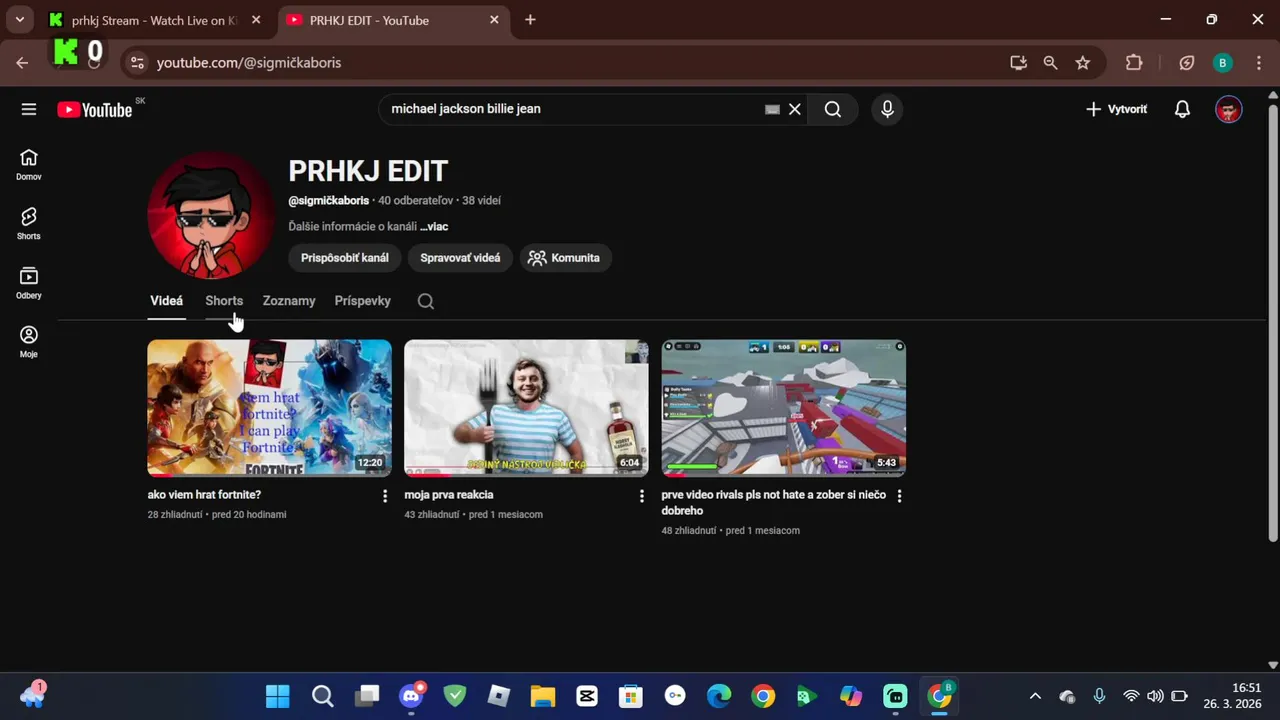
Task: Go back with browser arrow
Action: 22,63
